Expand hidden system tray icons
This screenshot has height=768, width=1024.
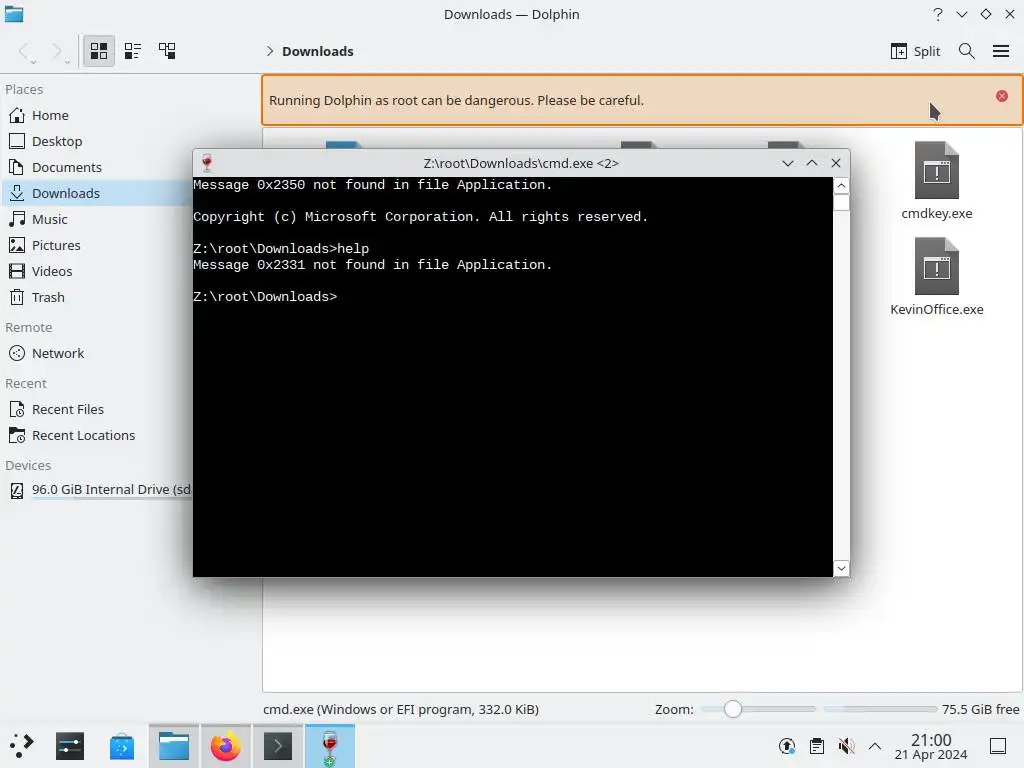coord(875,746)
